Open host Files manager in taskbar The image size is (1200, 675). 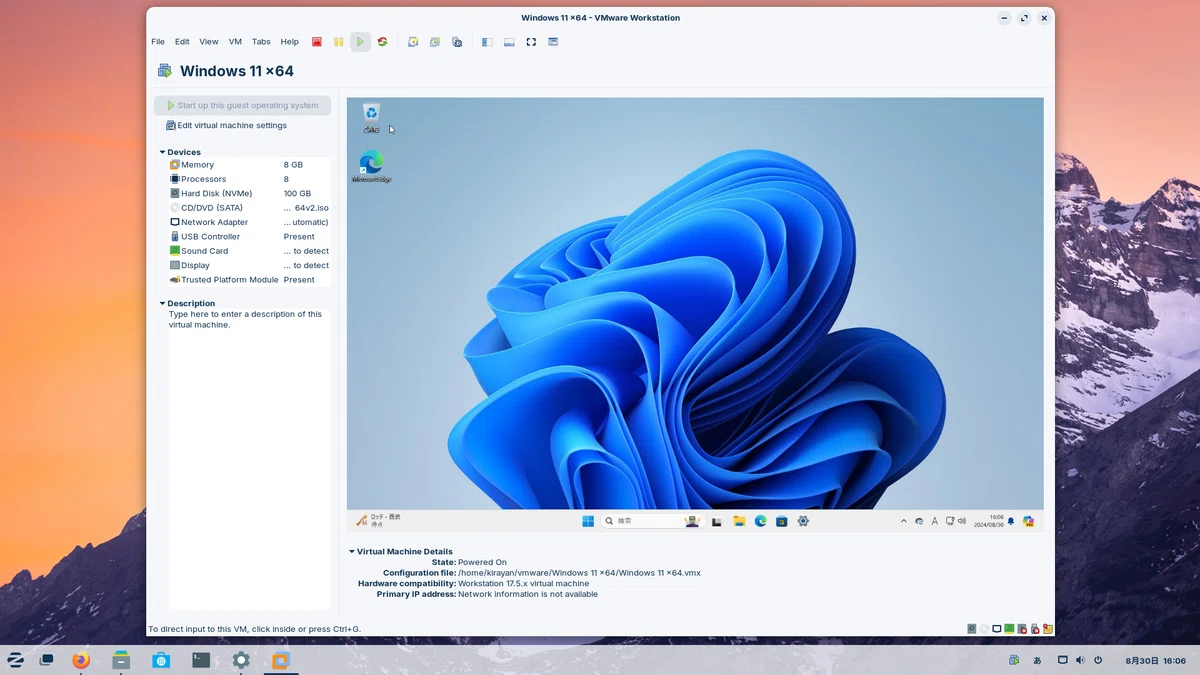coord(121,660)
